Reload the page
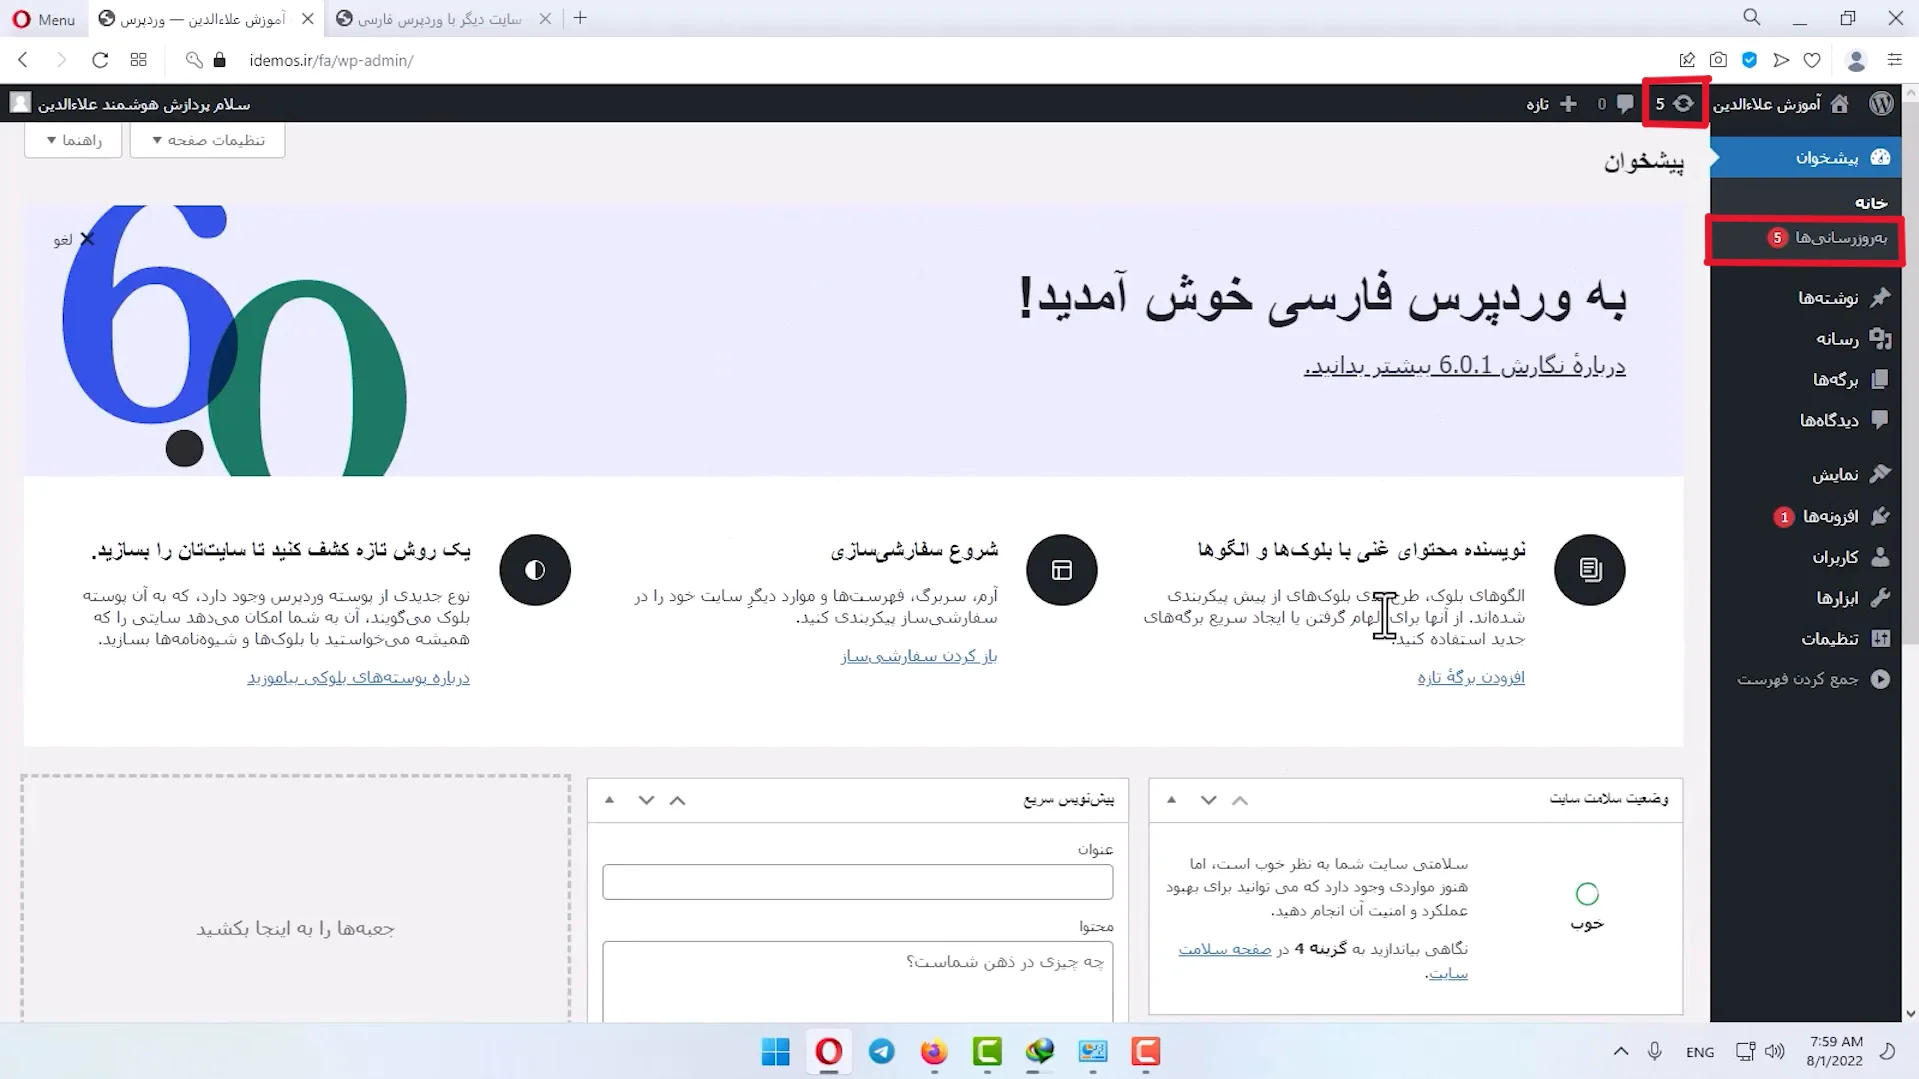 coord(100,60)
